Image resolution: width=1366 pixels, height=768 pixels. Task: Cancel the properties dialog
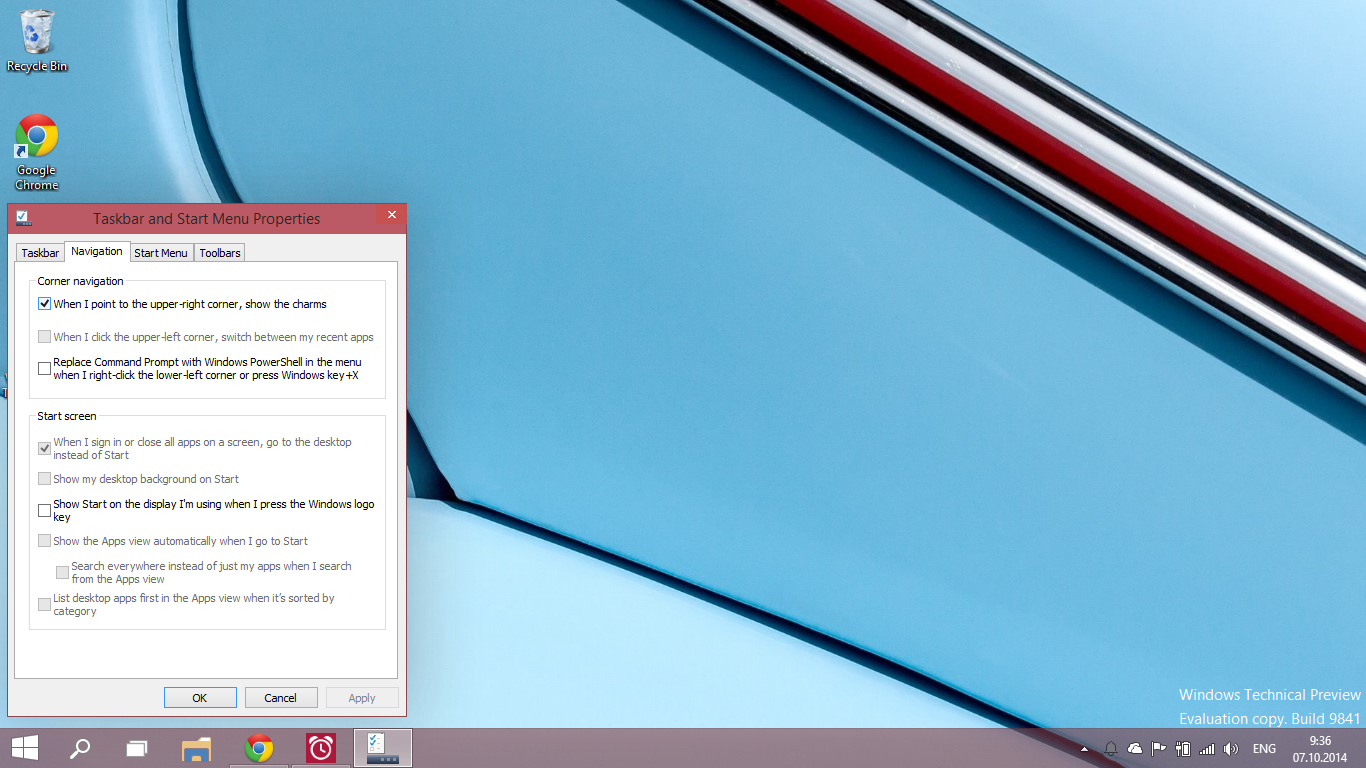(281, 698)
